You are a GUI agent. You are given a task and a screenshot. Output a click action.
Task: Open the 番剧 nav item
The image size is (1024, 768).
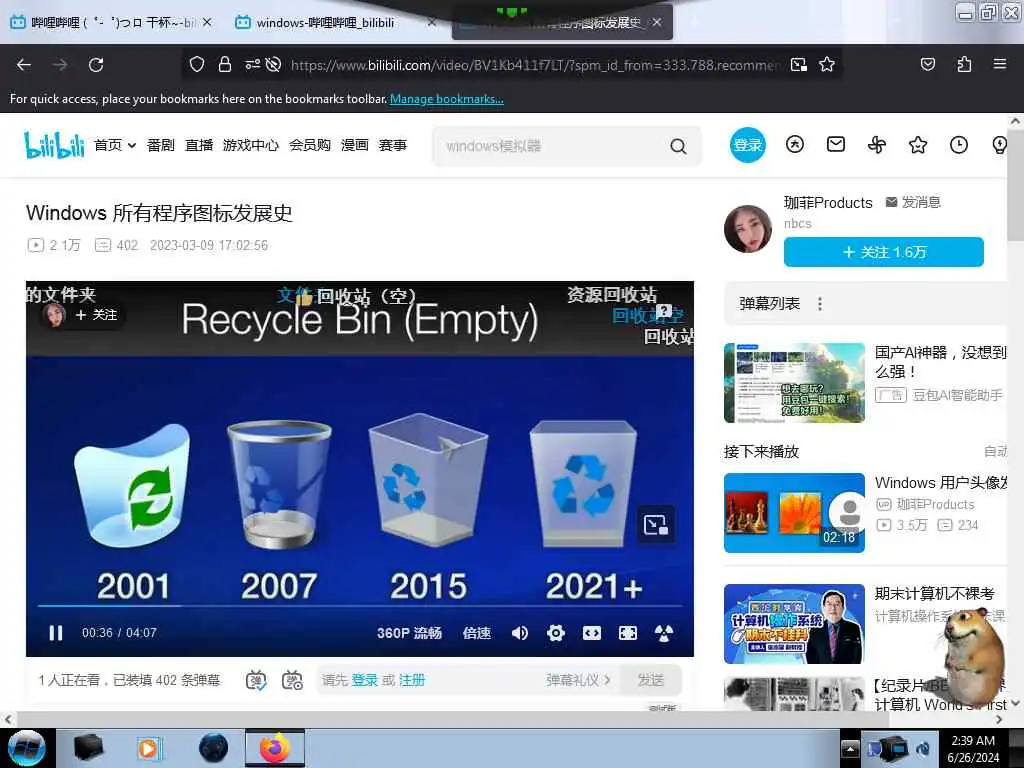[x=161, y=145]
